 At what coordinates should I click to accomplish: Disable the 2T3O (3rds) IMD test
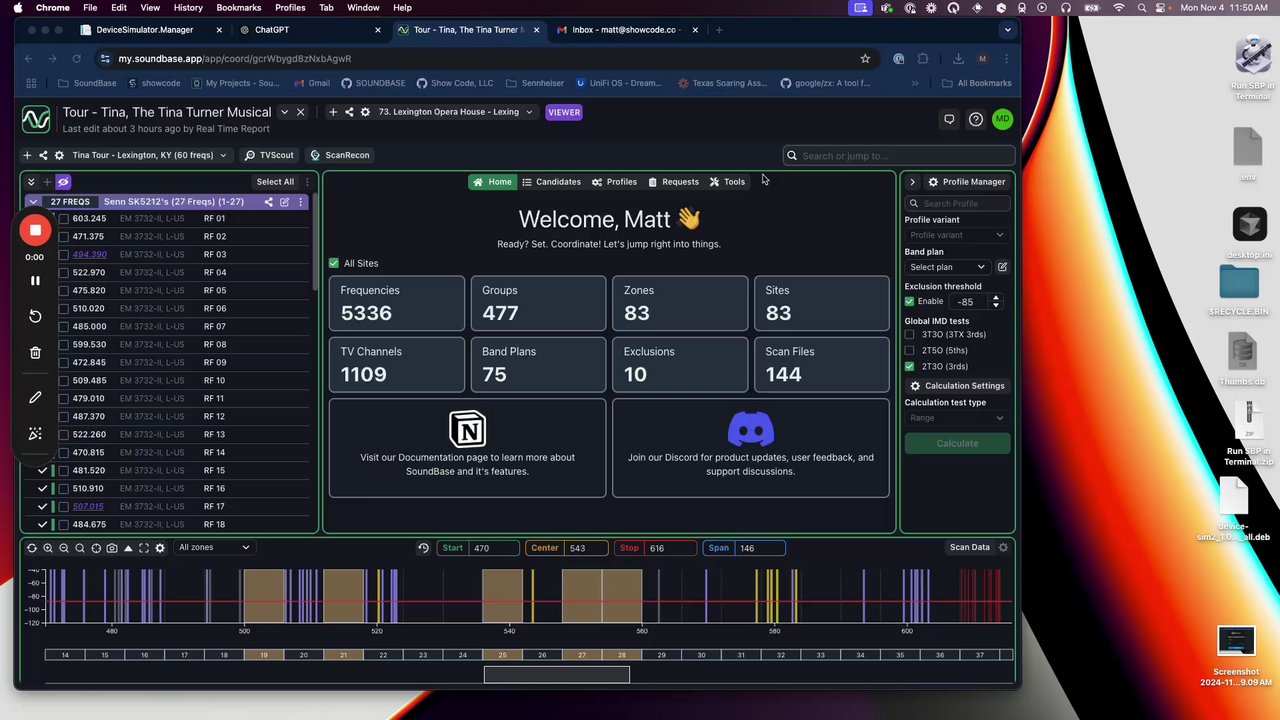coord(909,366)
